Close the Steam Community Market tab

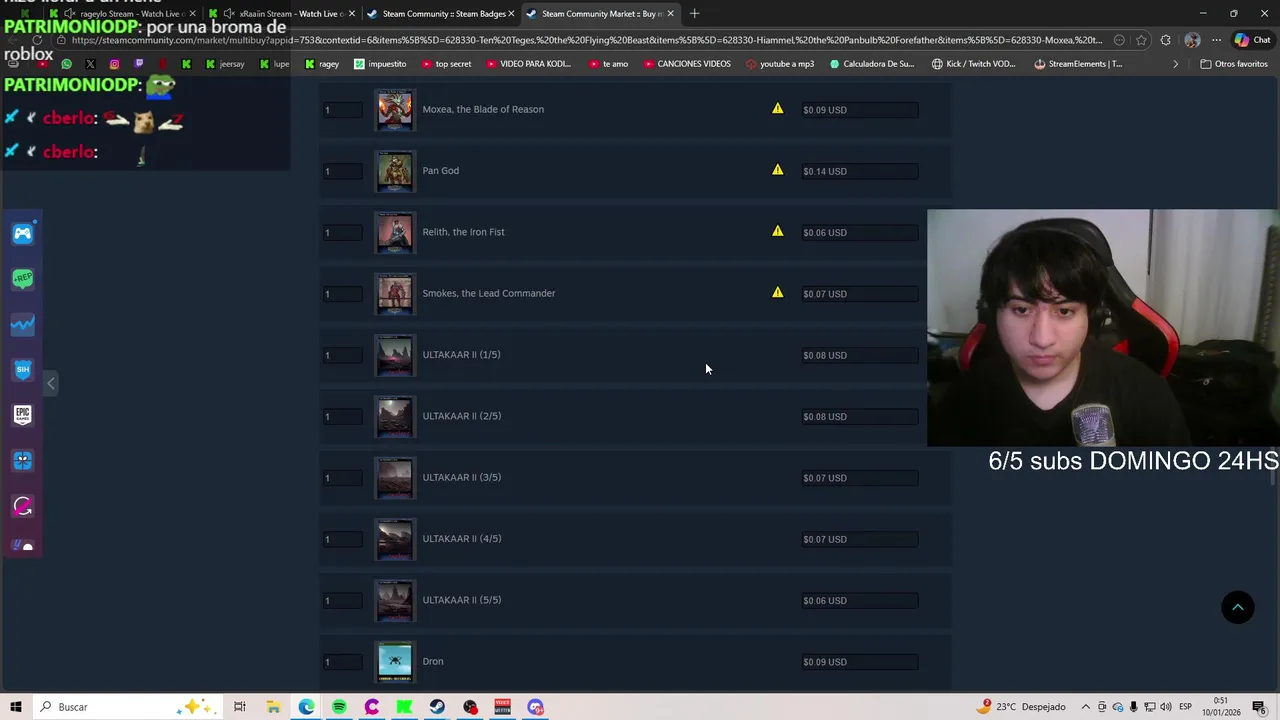(x=670, y=13)
